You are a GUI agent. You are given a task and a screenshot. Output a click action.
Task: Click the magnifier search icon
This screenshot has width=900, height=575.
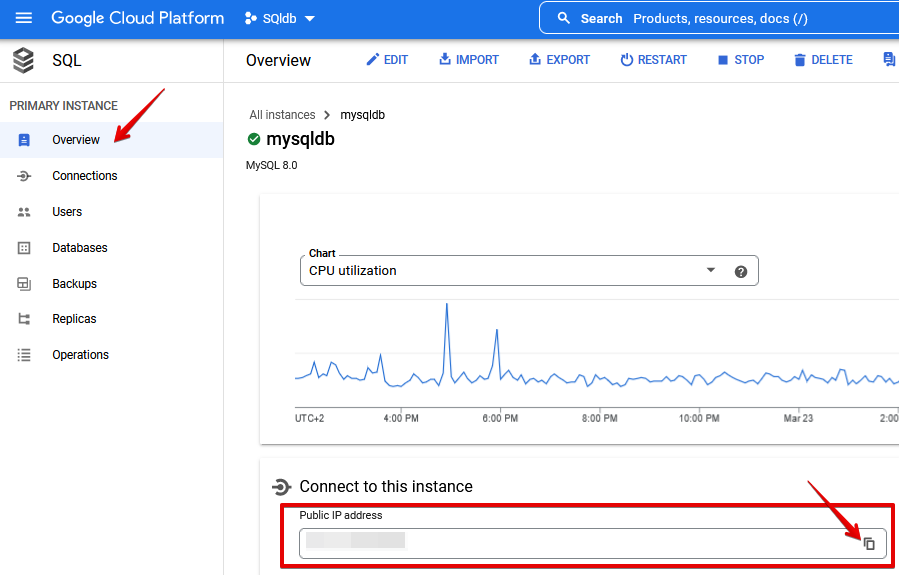point(564,18)
